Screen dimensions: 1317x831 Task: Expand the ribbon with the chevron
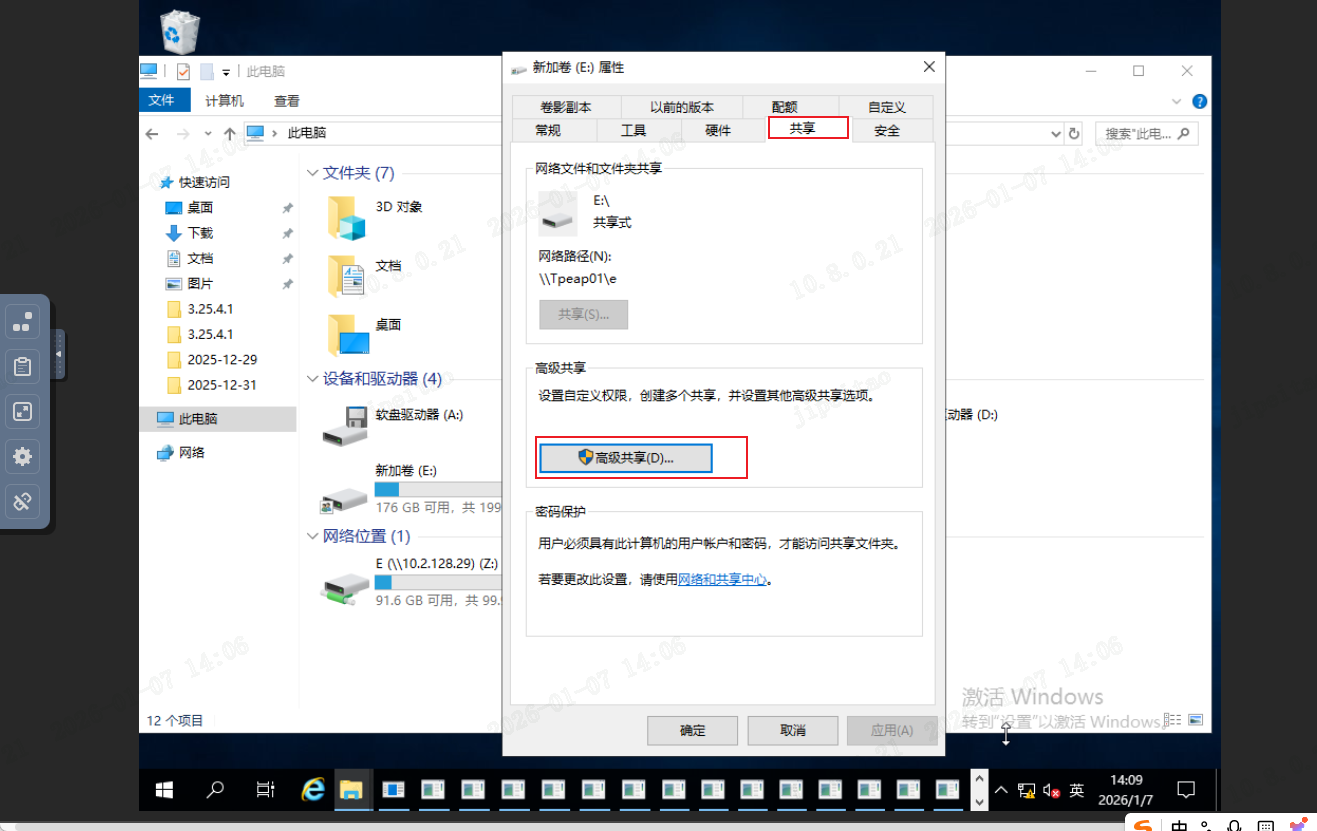click(1177, 102)
